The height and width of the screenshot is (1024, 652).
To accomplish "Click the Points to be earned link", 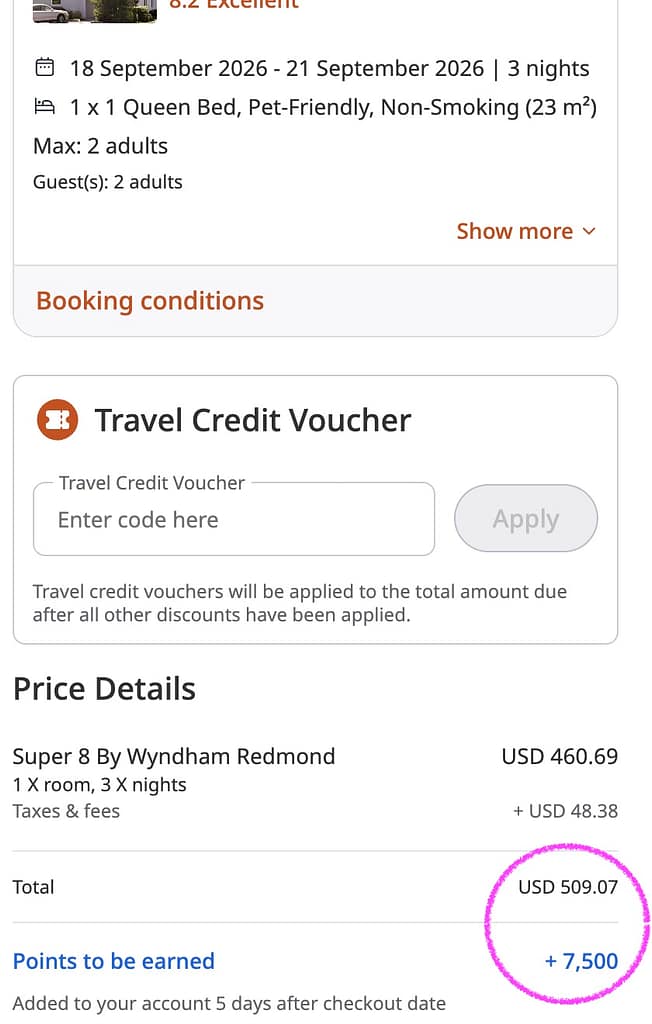I will tap(113, 961).
